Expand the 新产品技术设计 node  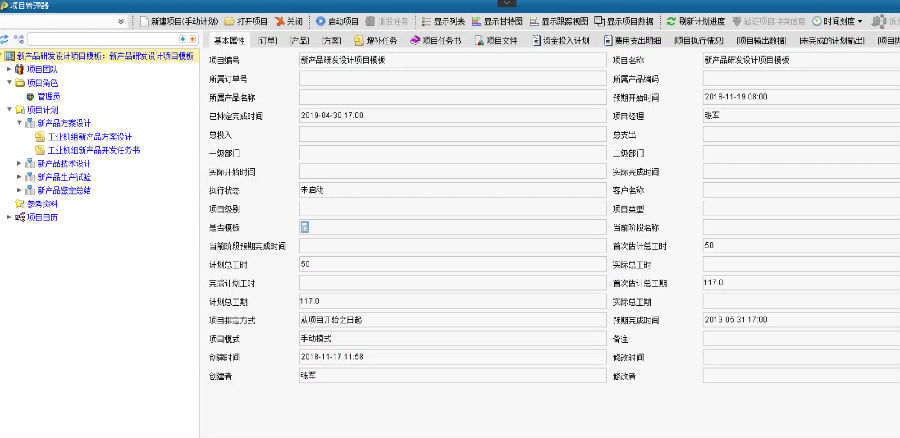pyautogui.click(x=19, y=164)
